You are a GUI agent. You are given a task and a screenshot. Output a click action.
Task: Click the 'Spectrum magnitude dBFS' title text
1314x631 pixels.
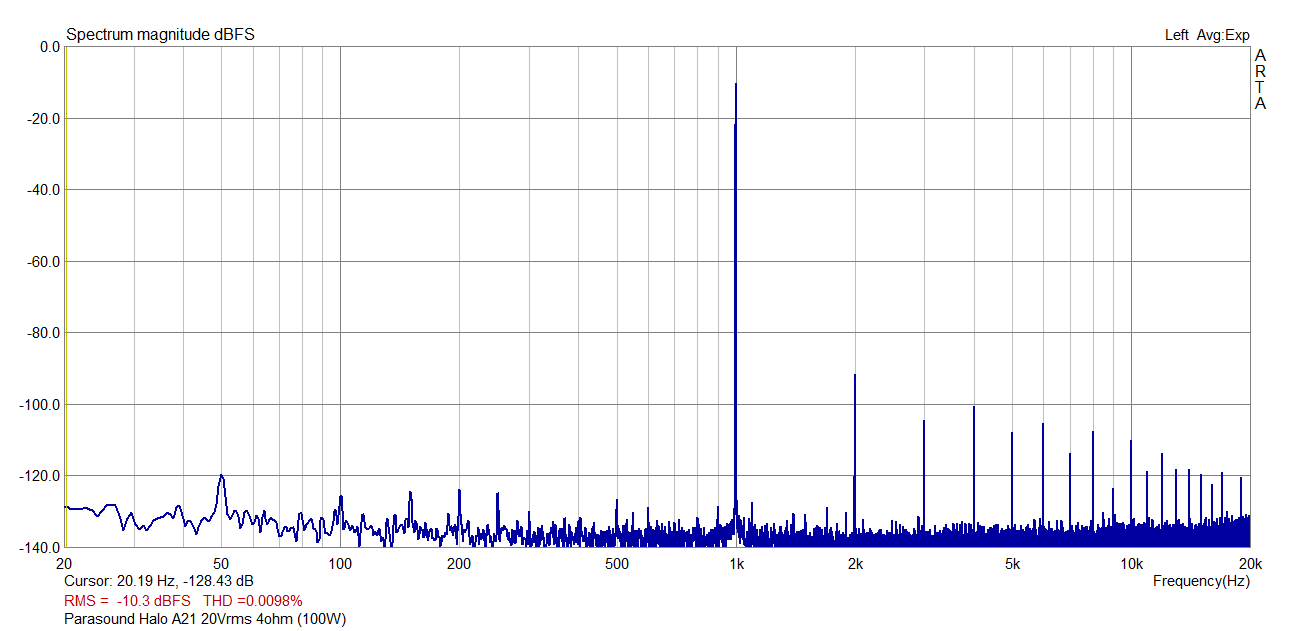[160, 35]
